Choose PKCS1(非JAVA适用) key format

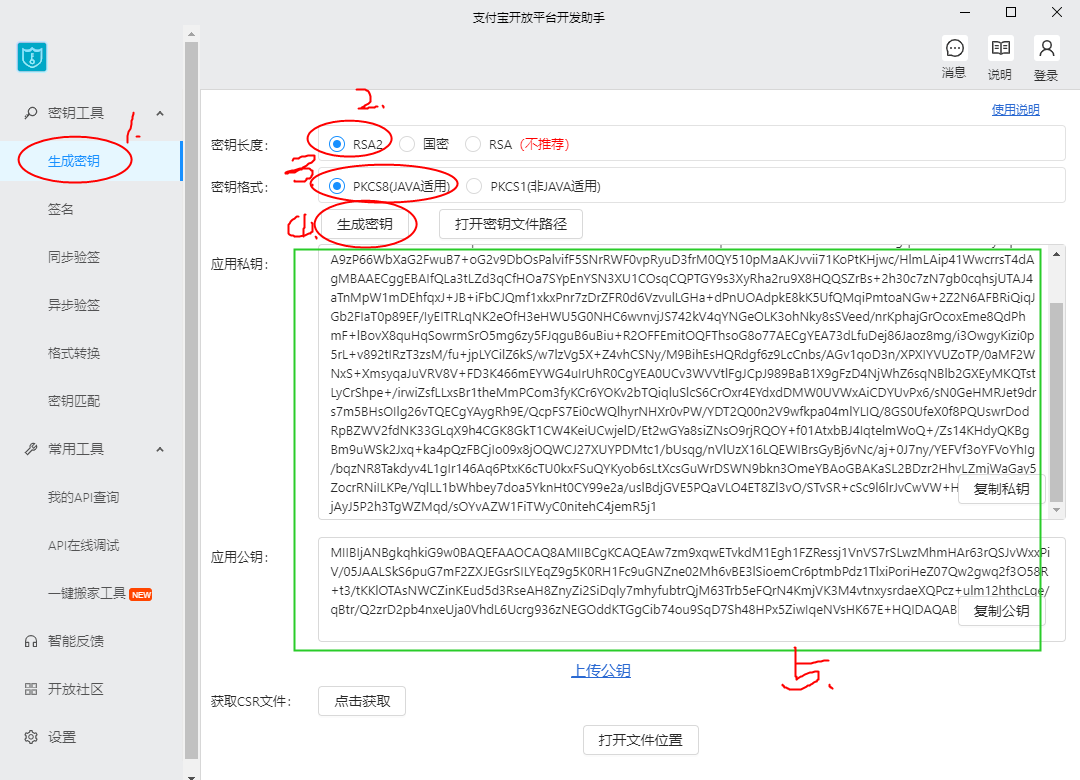474,186
